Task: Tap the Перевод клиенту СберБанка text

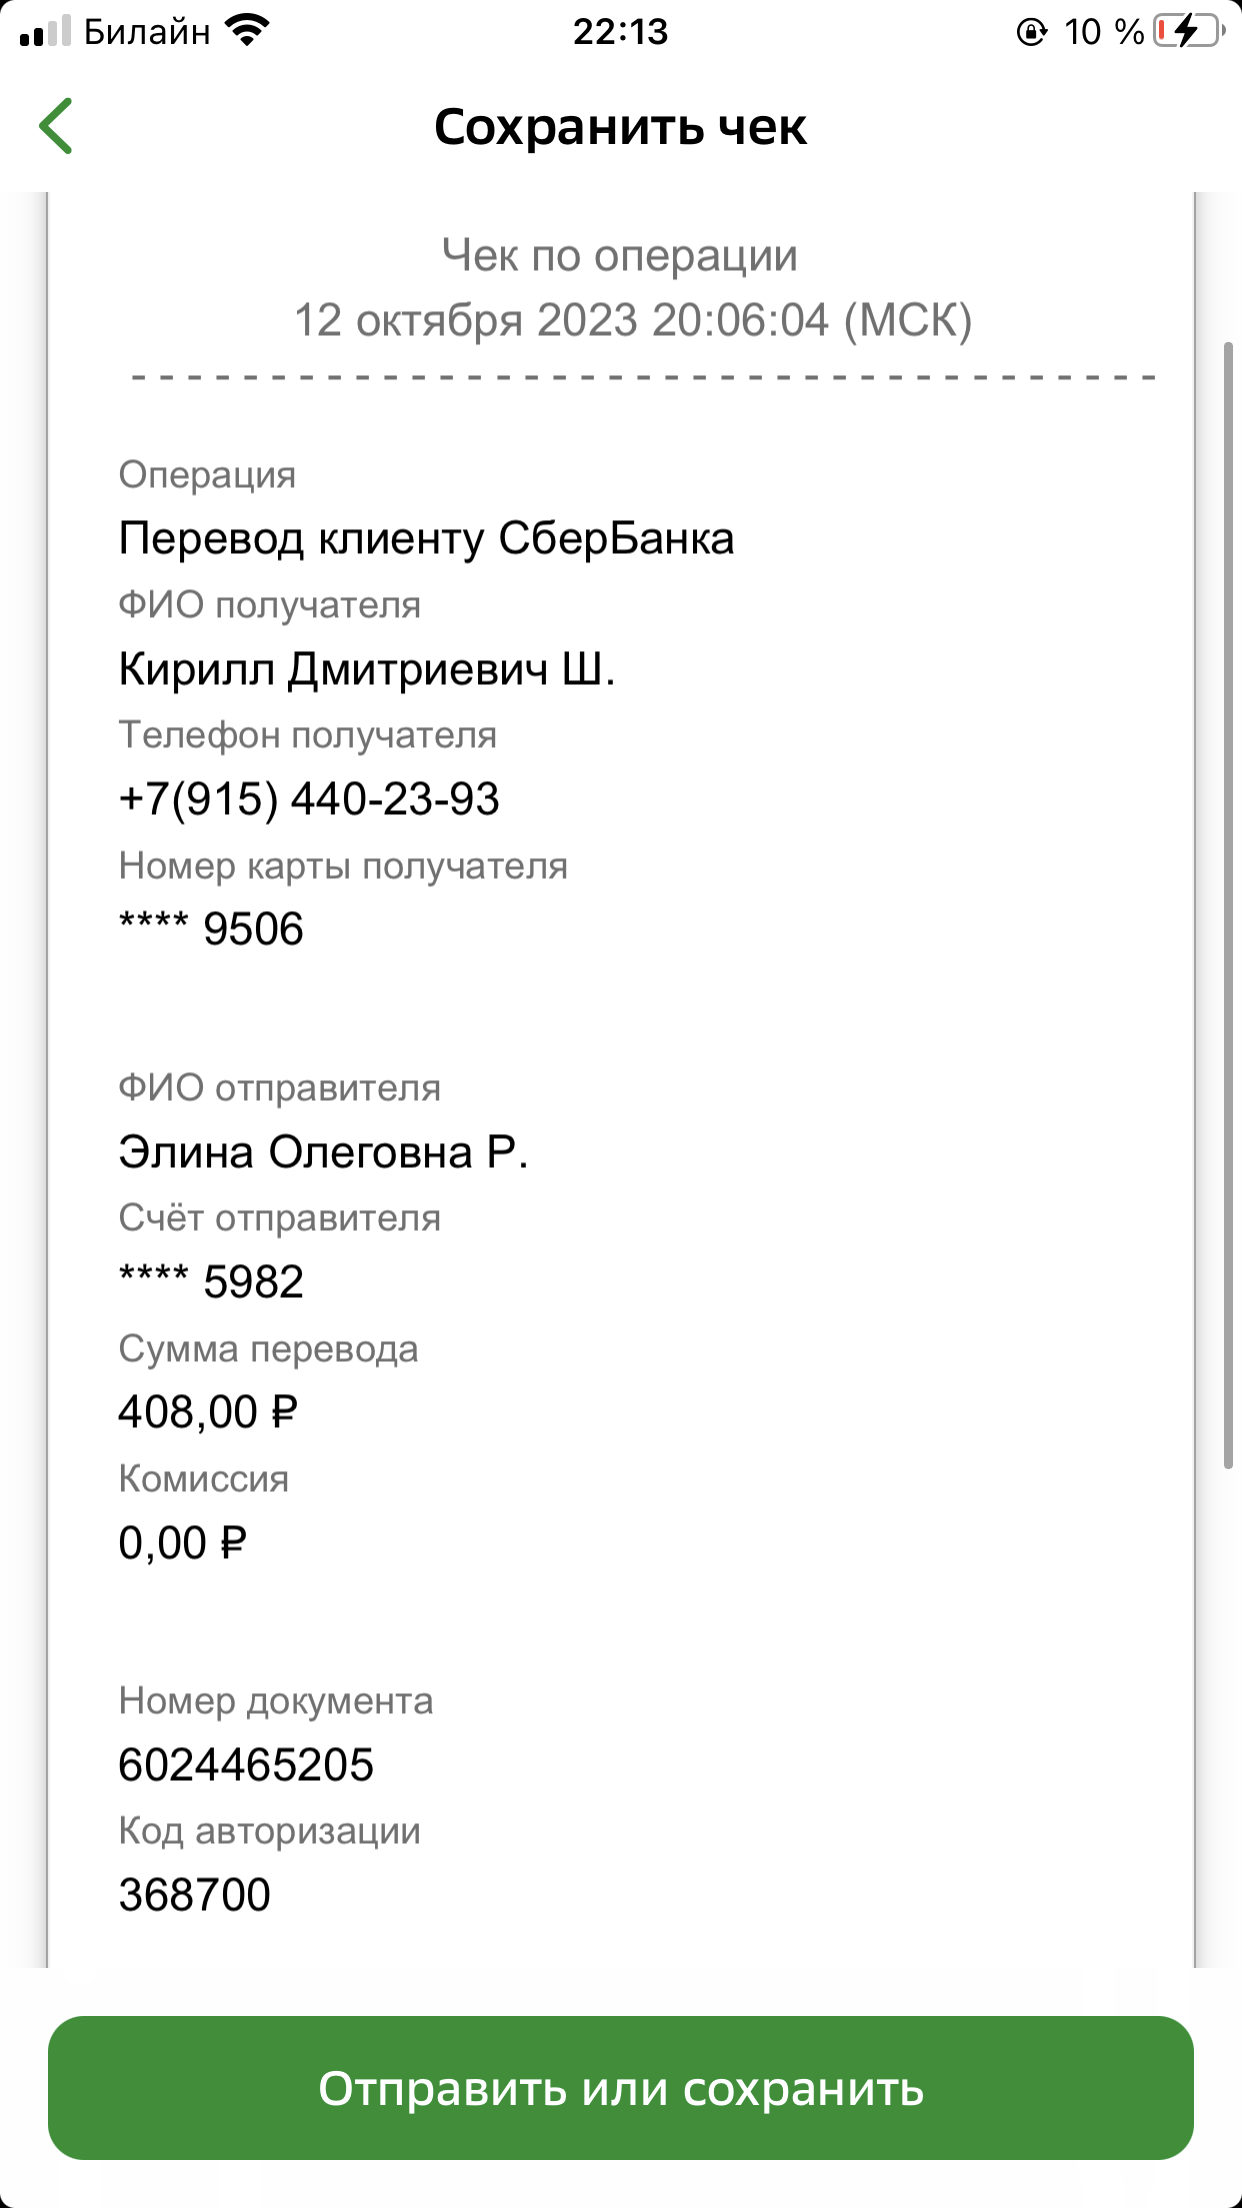Action: tap(426, 539)
